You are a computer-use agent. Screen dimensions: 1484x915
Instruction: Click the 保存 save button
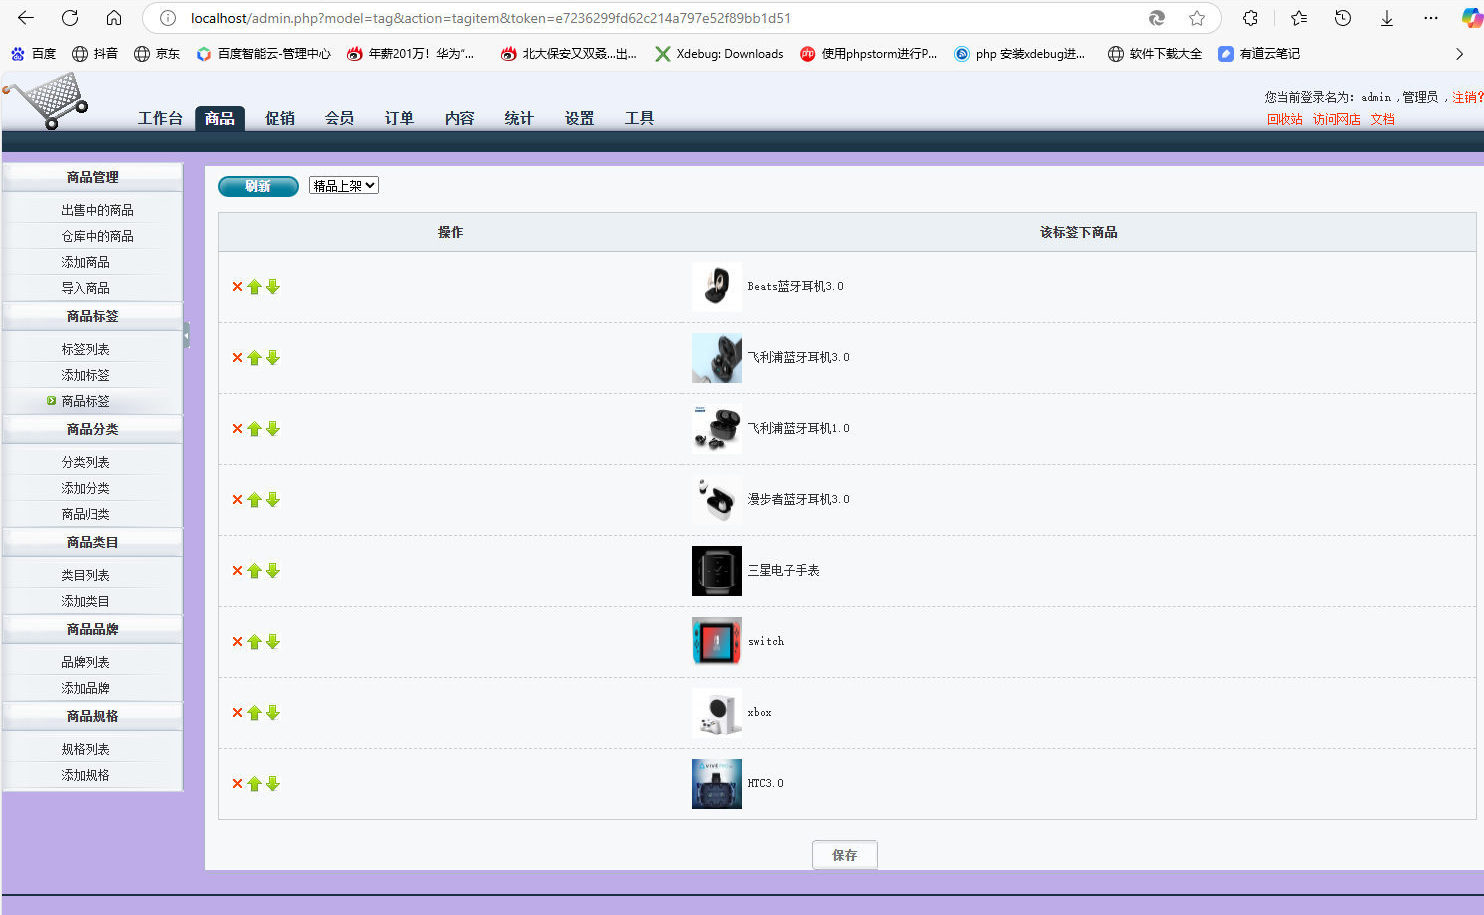[845, 855]
